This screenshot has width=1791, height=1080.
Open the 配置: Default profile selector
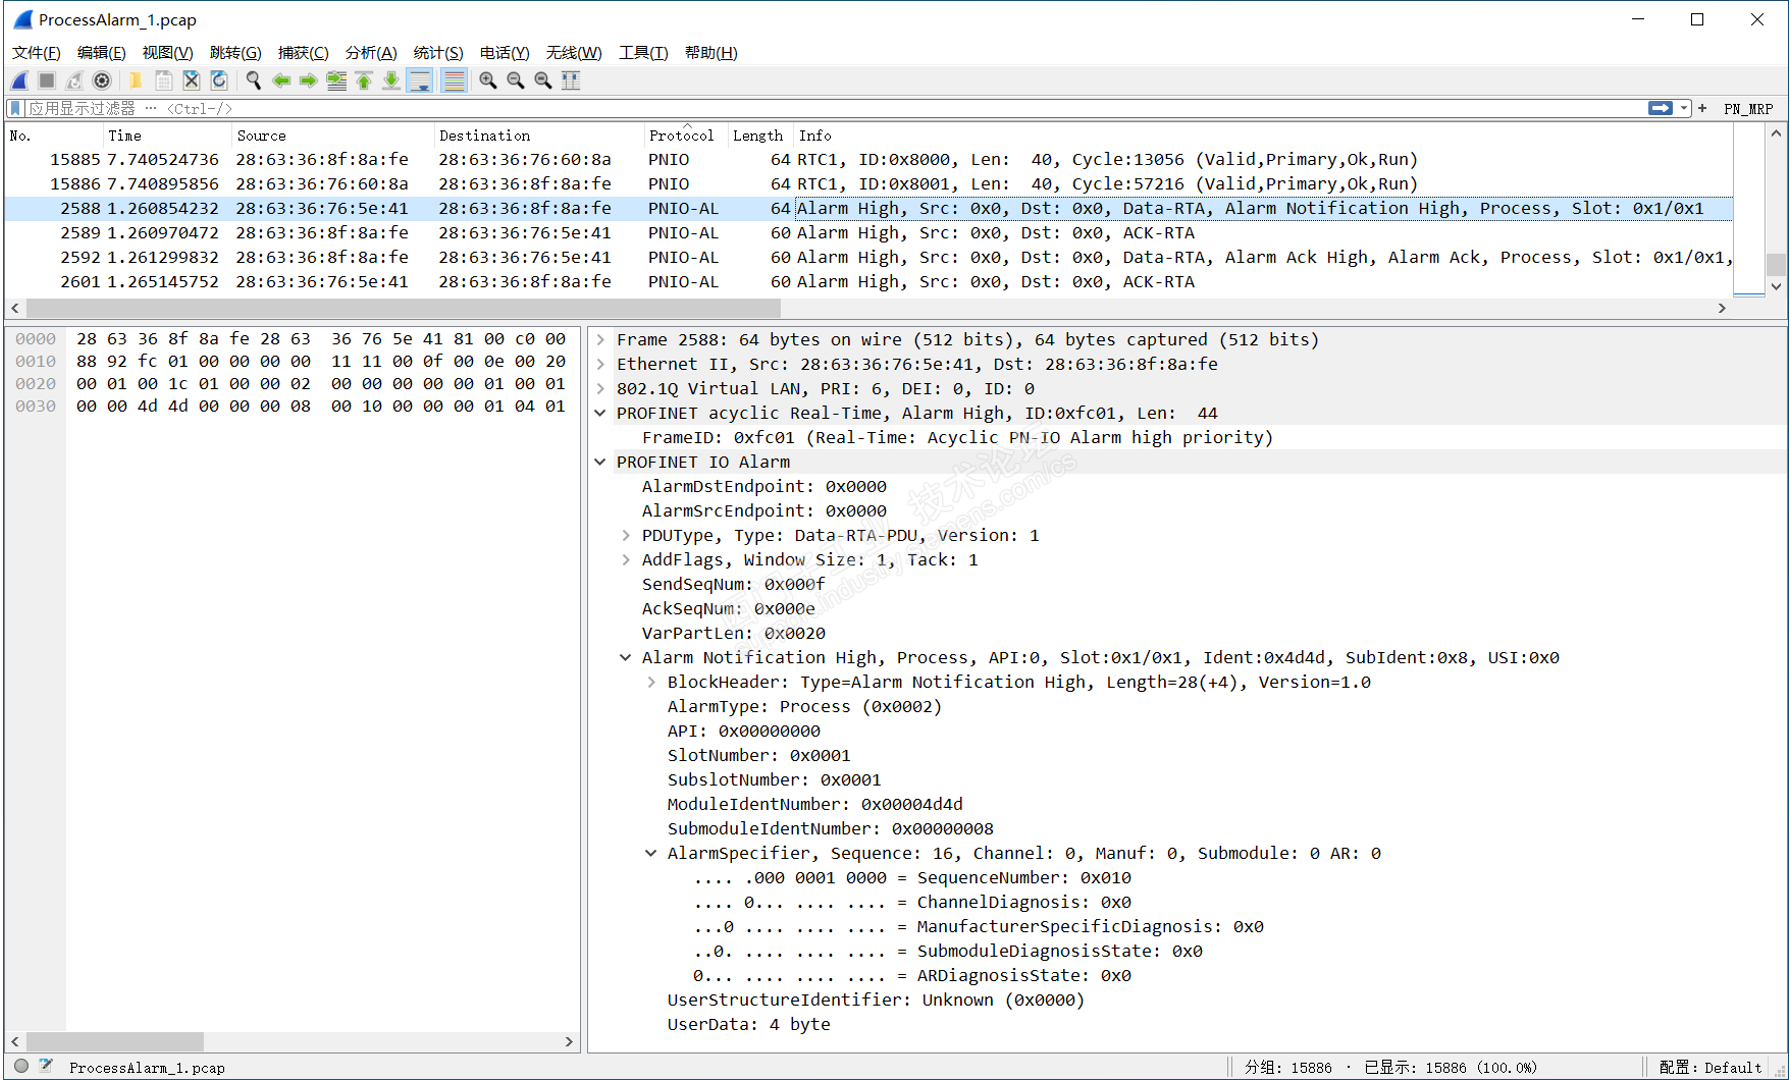pyautogui.click(x=1710, y=1068)
